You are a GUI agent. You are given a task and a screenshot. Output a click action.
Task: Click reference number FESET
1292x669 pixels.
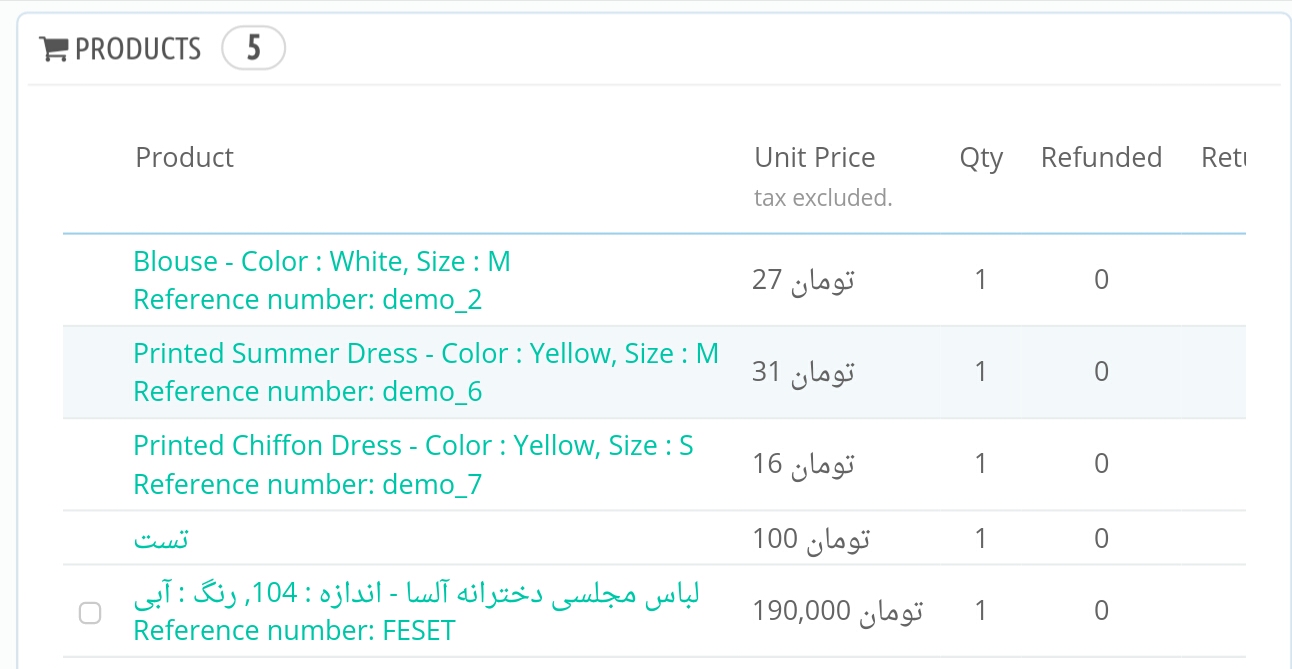294,631
